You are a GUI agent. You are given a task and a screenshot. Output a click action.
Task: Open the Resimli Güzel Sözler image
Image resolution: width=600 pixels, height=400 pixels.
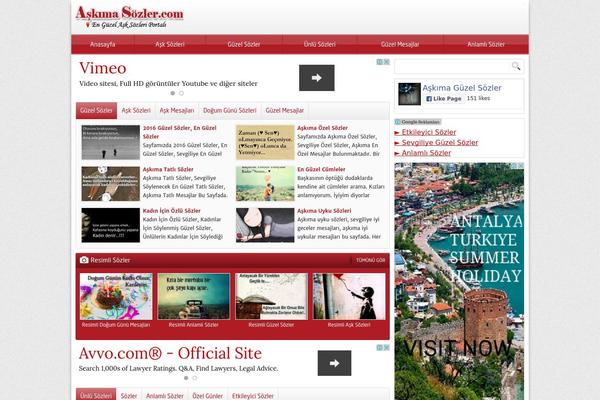click(x=271, y=296)
